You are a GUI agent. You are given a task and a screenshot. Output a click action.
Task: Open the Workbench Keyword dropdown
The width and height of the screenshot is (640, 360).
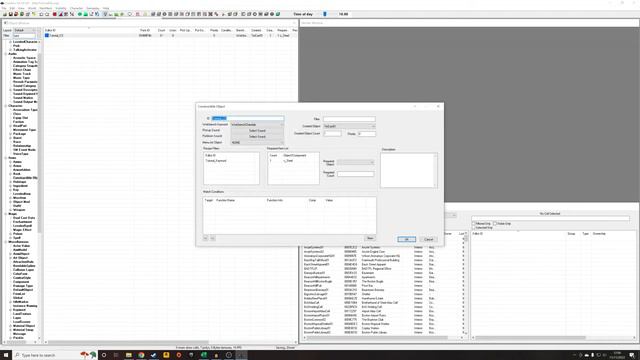[257, 124]
